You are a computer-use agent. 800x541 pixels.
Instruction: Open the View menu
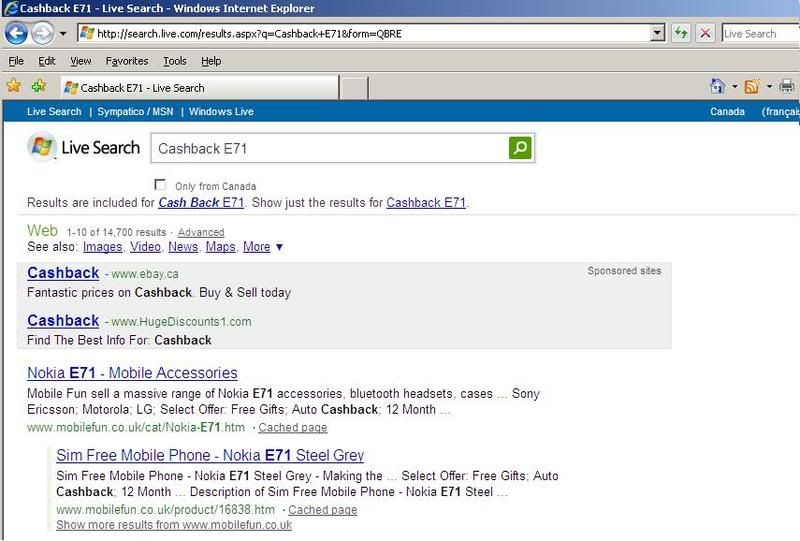(x=81, y=61)
